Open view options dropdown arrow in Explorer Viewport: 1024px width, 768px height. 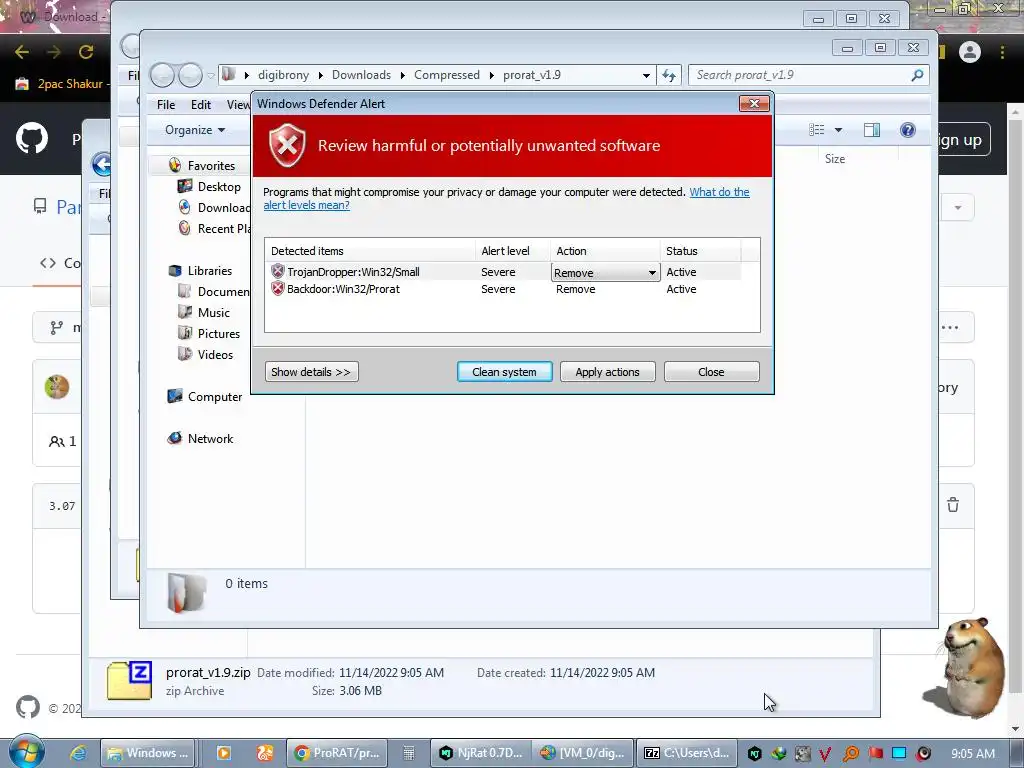838,130
